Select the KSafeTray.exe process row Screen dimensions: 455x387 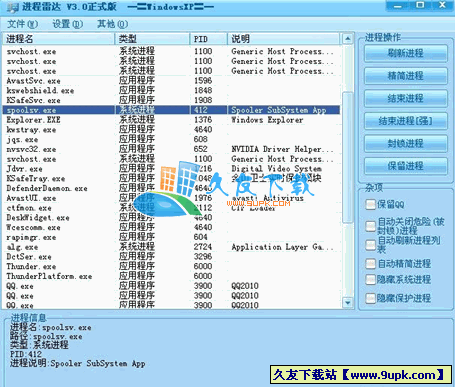click(171, 179)
